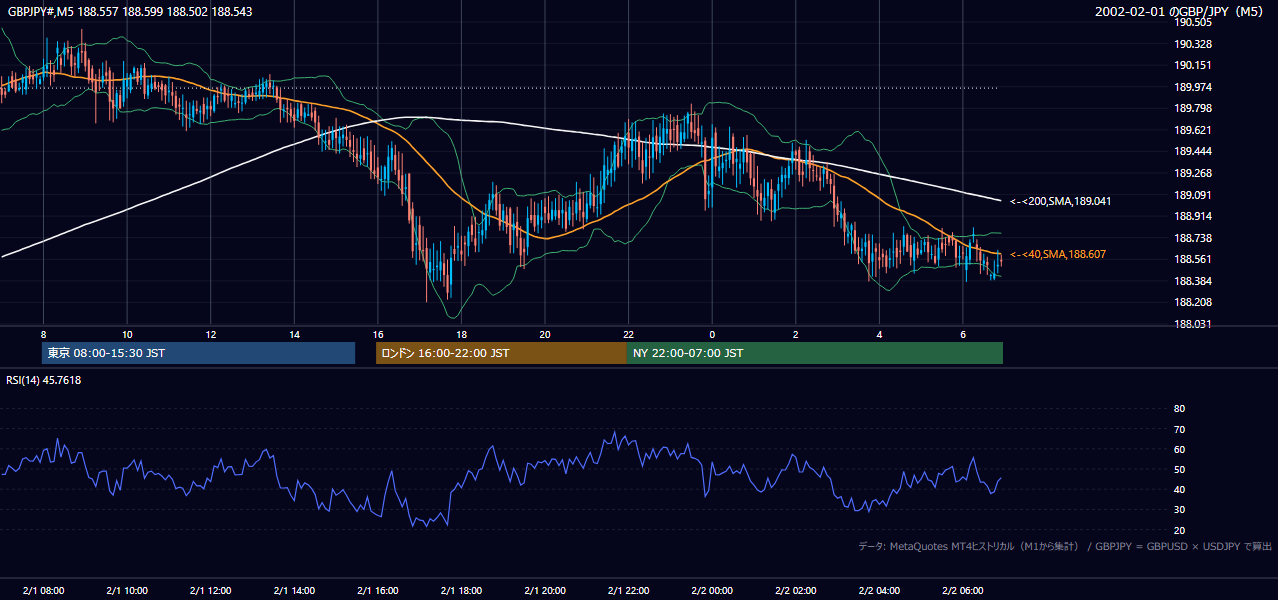The height and width of the screenshot is (600, 1278).
Task: Click hour tick 20 under the price chart
Action: pos(545,334)
